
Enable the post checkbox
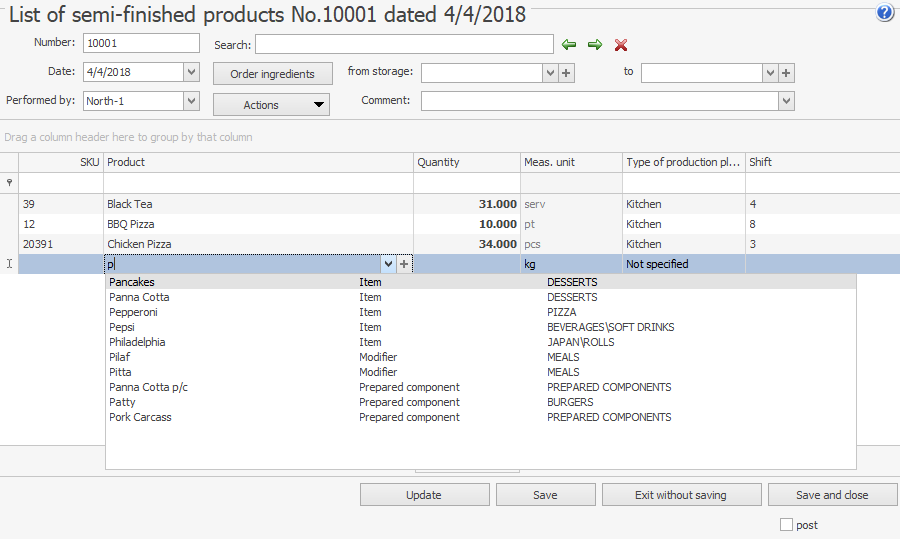(786, 525)
